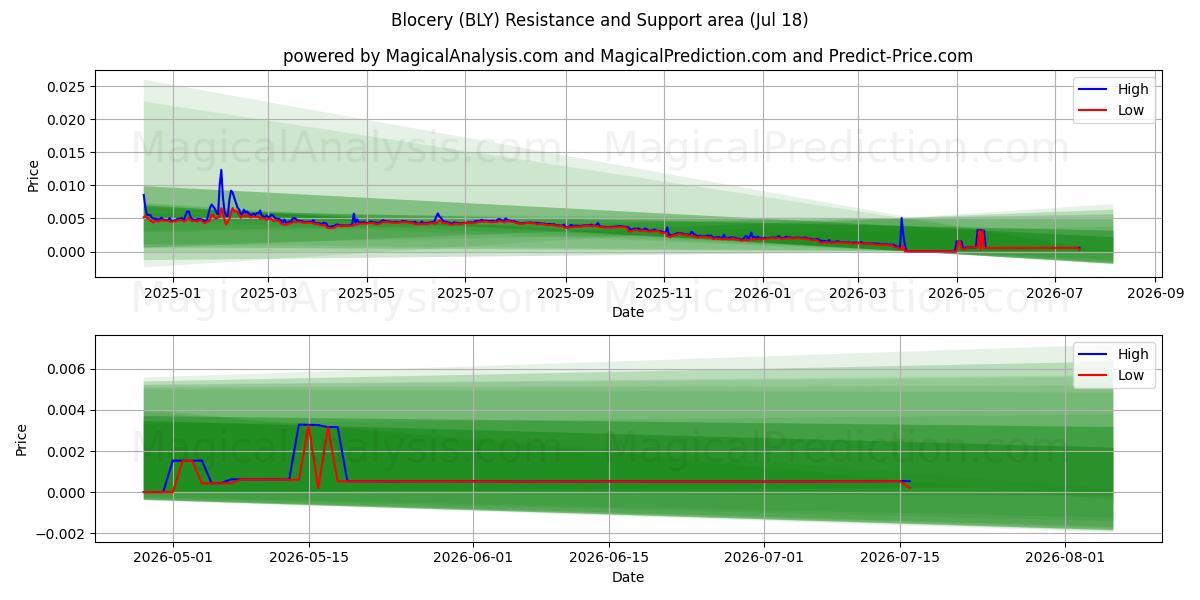
Task: Click the bottom chart x-axis label 2026-07-01
Action: (764, 559)
